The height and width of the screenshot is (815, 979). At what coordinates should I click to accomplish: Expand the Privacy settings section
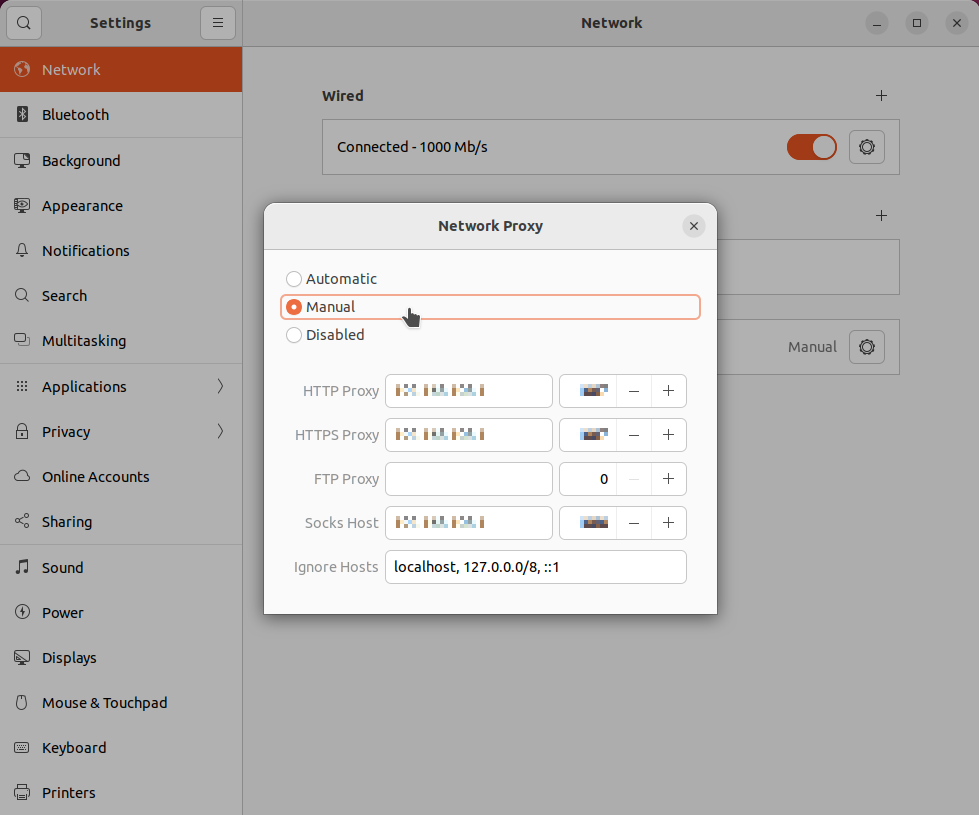click(66, 431)
